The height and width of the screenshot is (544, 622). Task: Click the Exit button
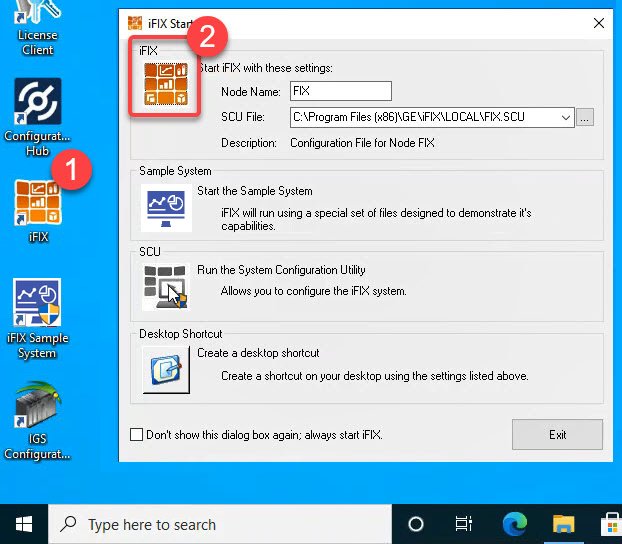click(x=557, y=434)
